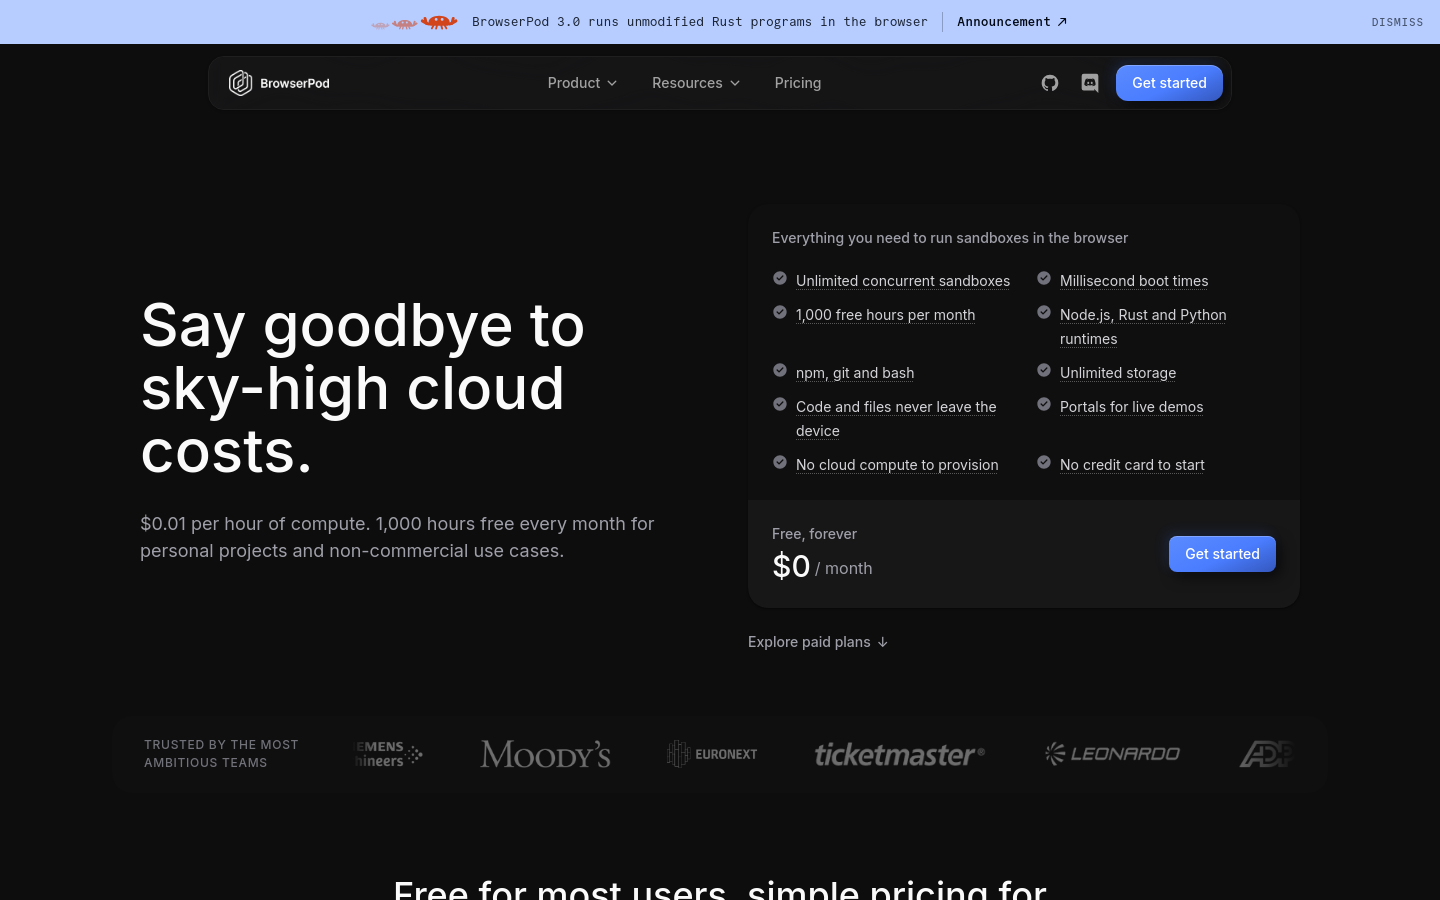The width and height of the screenshot is (1440, 900).
Task: Click the "Say goodbye to sky-high cloud costs." headline
Action: point(363,388)
